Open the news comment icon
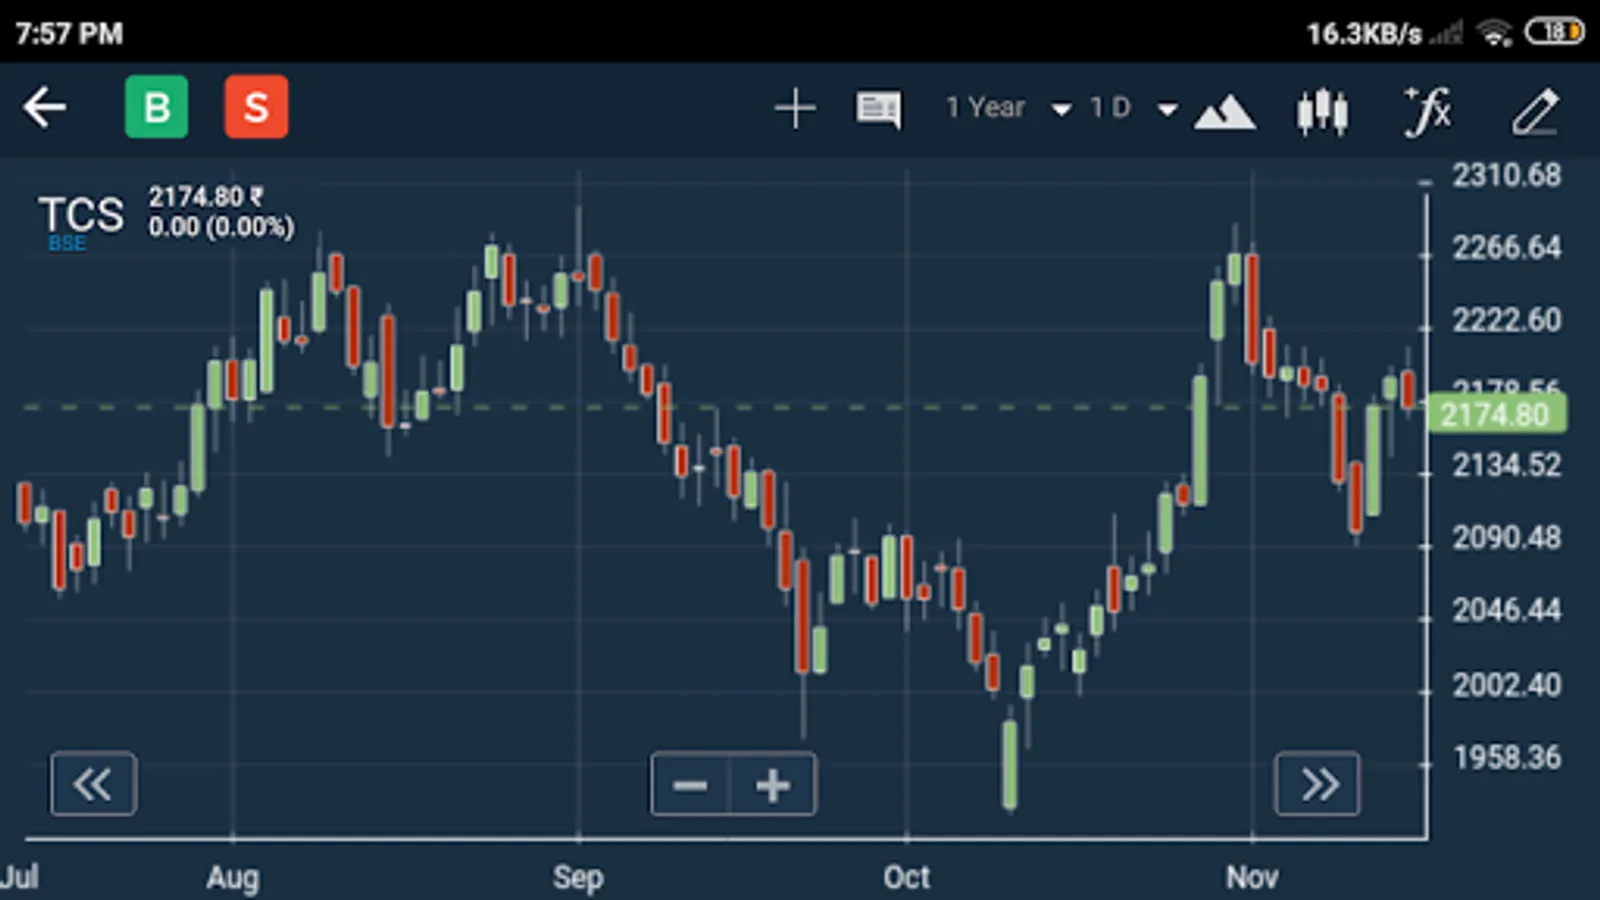The image size is (1600, 900). click(x=878, y=109)
